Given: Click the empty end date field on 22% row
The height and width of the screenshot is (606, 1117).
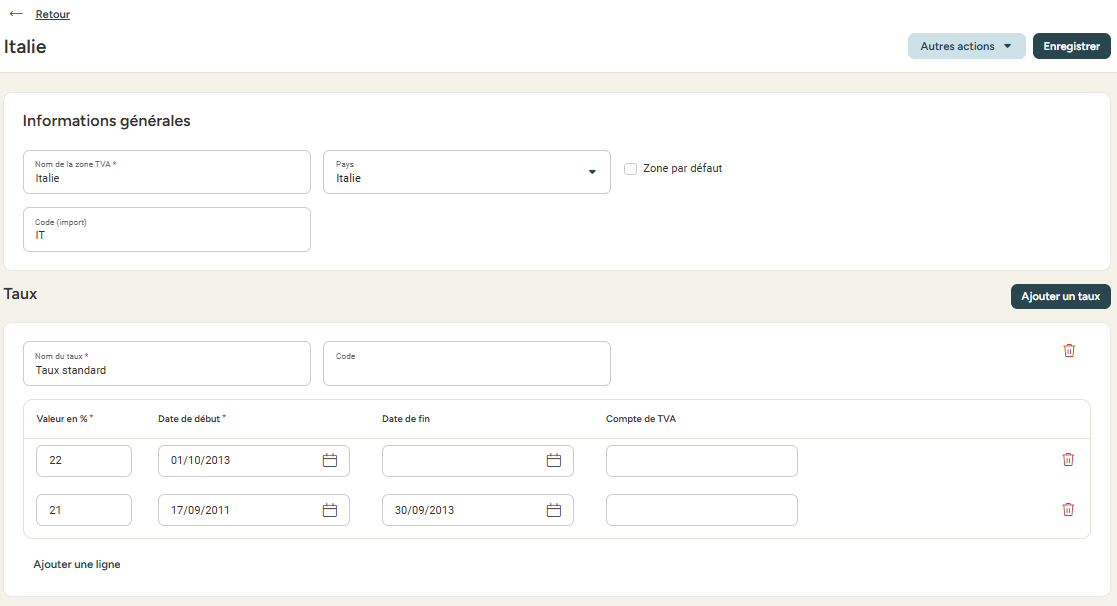Looking at the screenshot, I should click(477, 461).
